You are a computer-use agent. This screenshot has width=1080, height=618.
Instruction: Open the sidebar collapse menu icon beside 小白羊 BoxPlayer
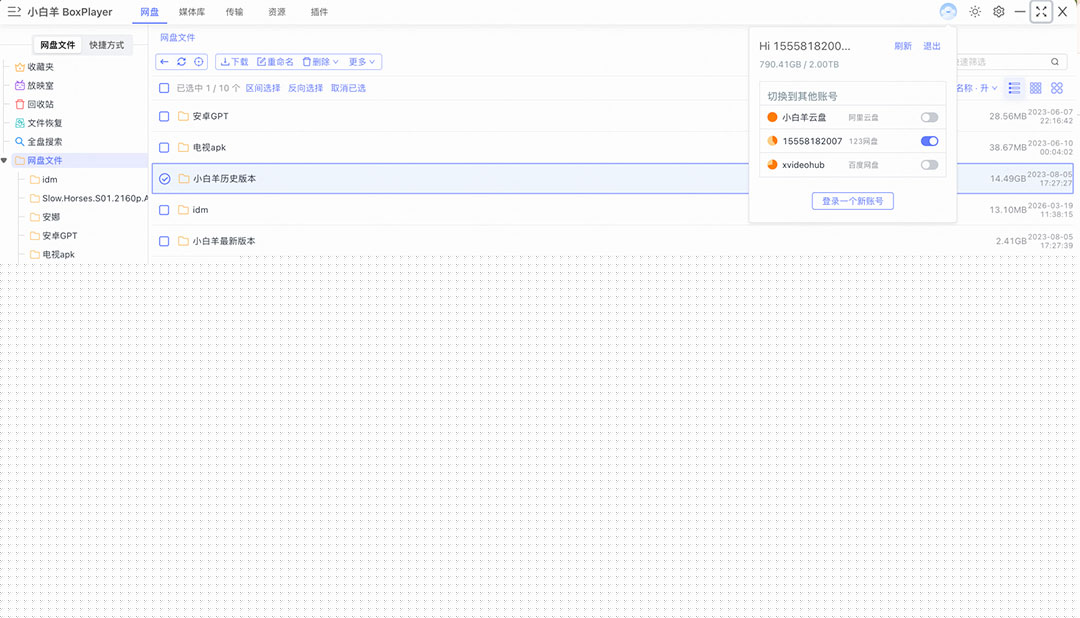point(14,12)
